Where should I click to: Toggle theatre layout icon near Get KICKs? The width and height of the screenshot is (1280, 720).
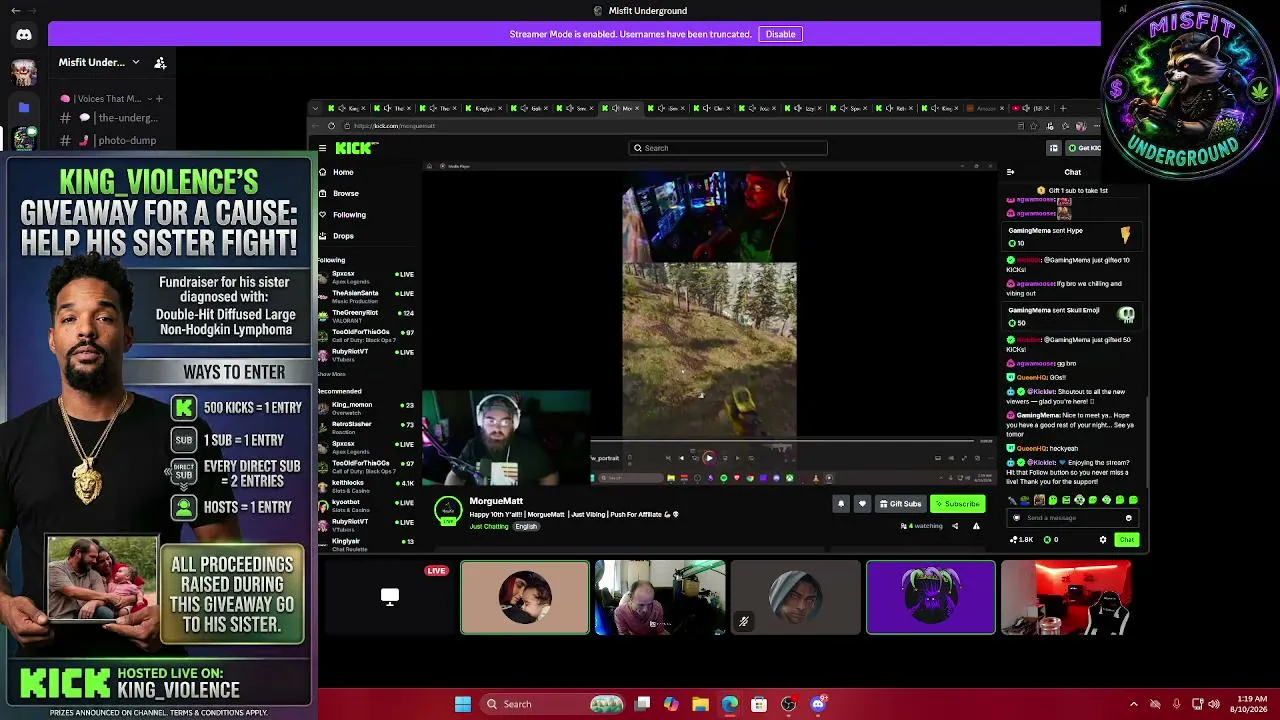1053,148
